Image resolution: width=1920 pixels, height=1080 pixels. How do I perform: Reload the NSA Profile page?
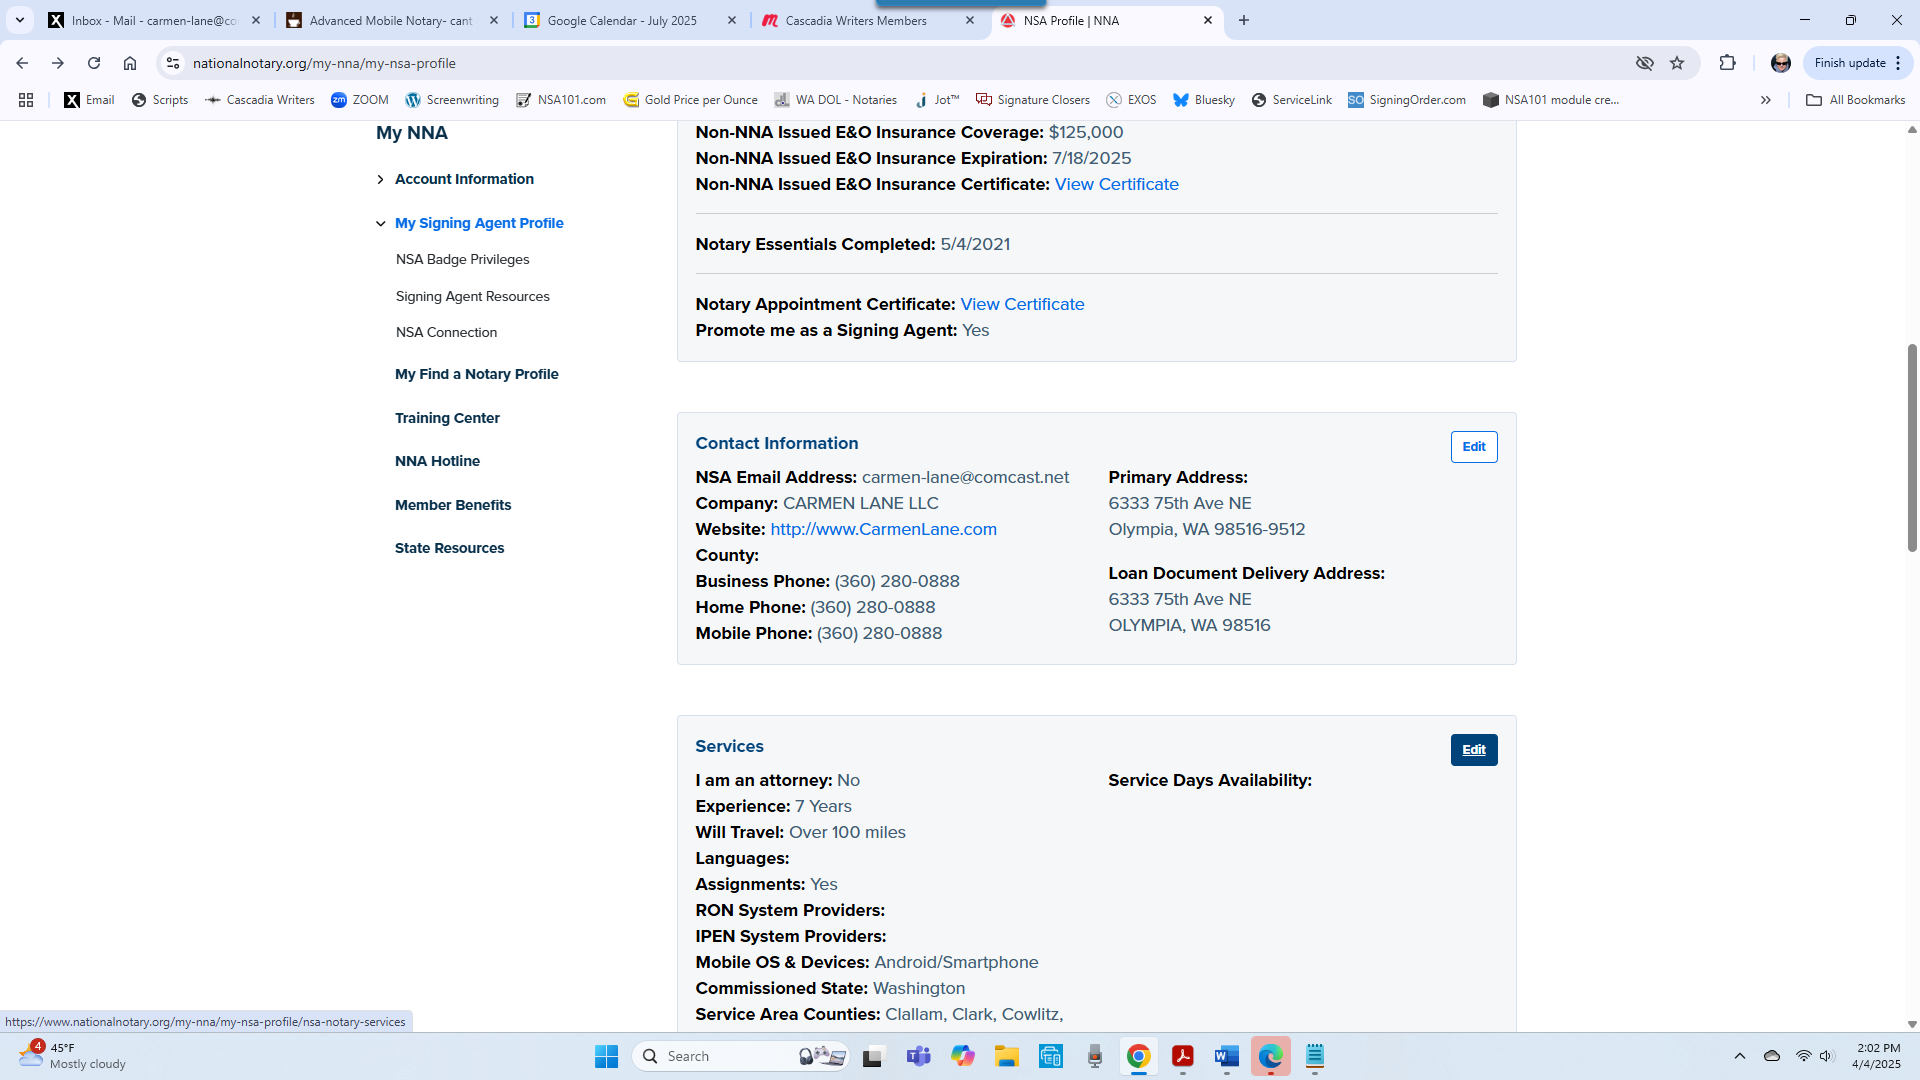[94, 63]
